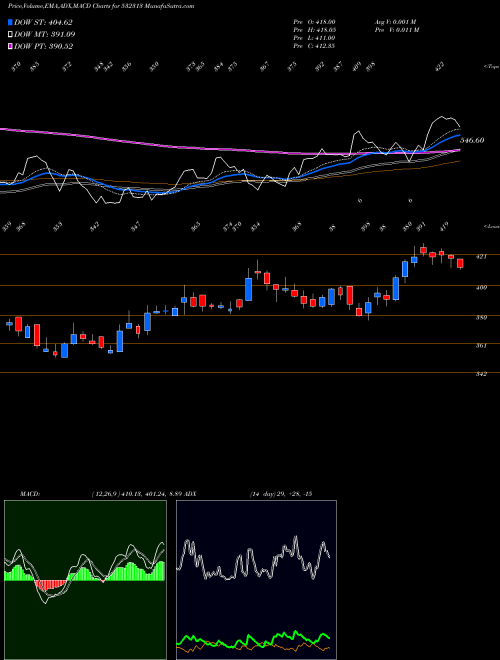The height and width of the screenshot is (660, 500).
Task: Click the '422' tops value label
Action: [439, 66]
